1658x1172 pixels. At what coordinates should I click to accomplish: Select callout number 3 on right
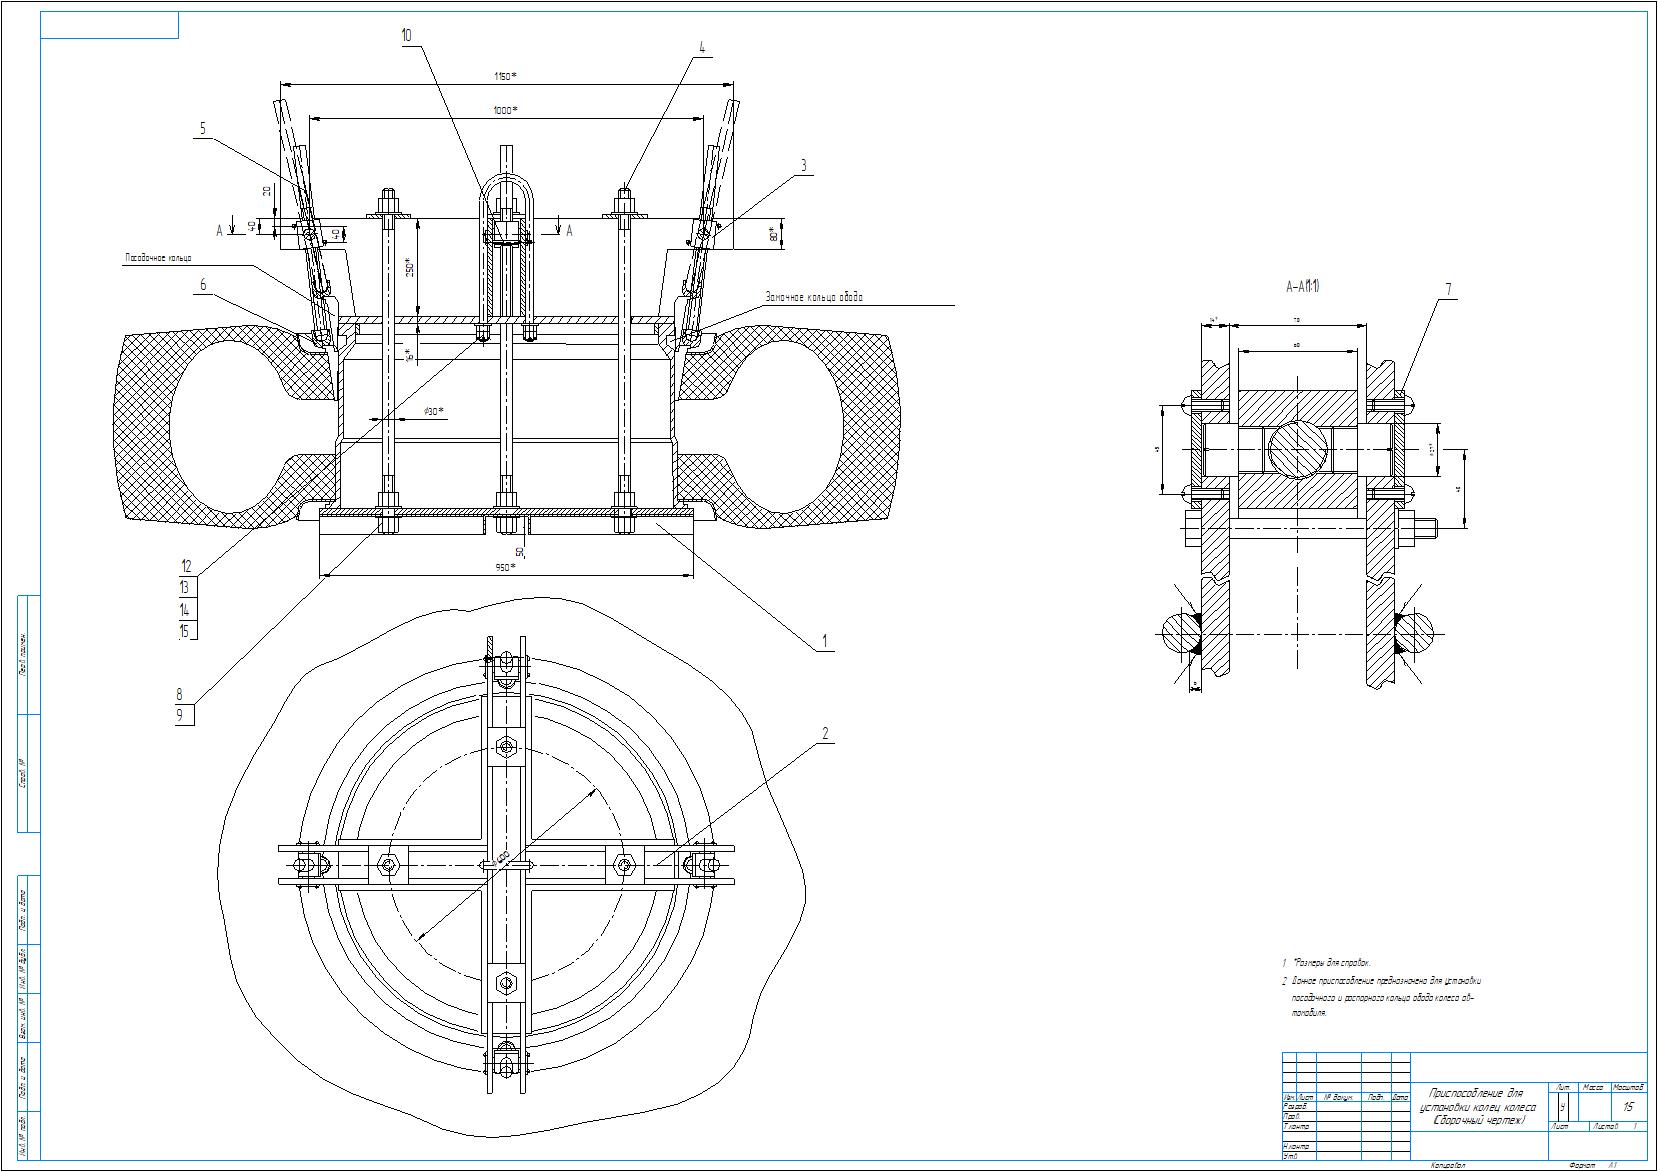click(x=803, y=166)
